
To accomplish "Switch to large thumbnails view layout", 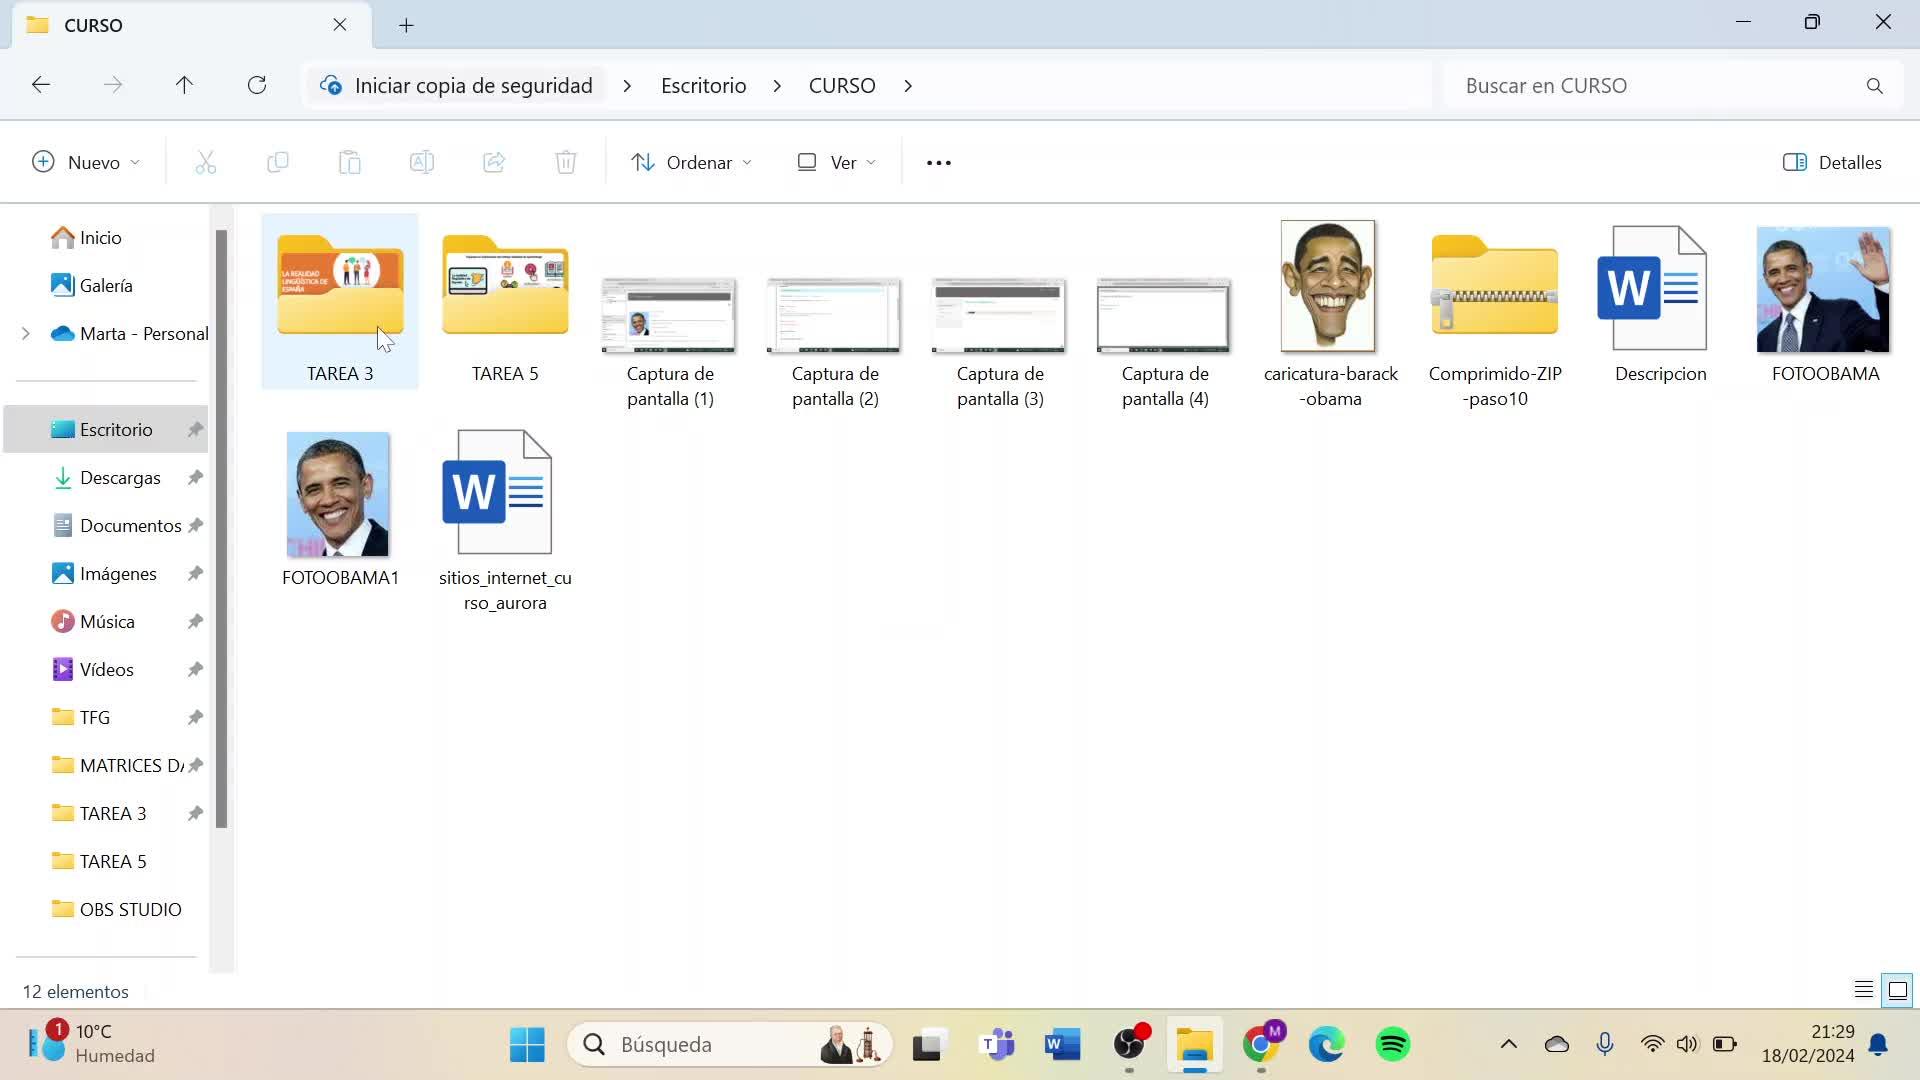I will [1897, 990].
